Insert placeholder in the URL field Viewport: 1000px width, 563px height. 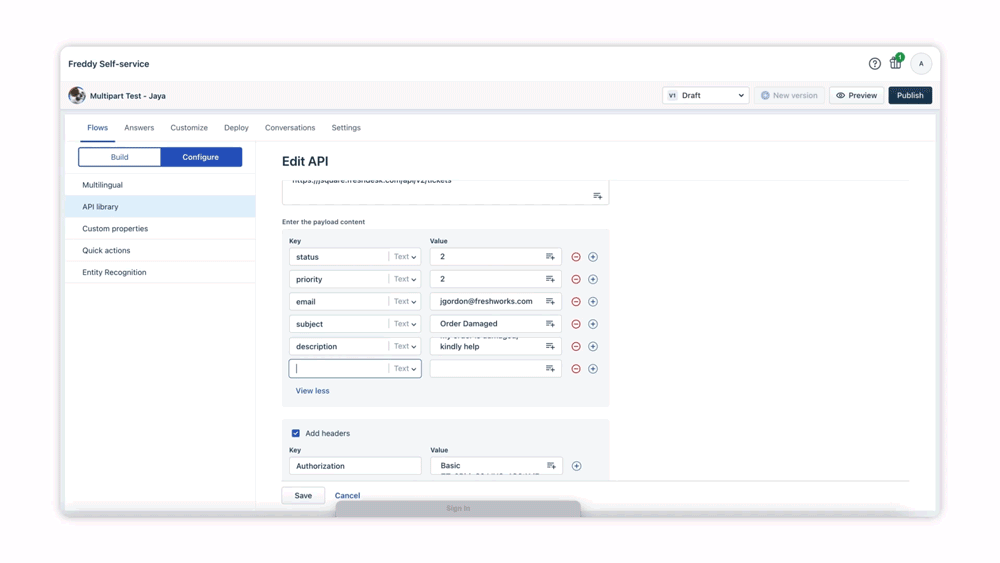(598, 196)
